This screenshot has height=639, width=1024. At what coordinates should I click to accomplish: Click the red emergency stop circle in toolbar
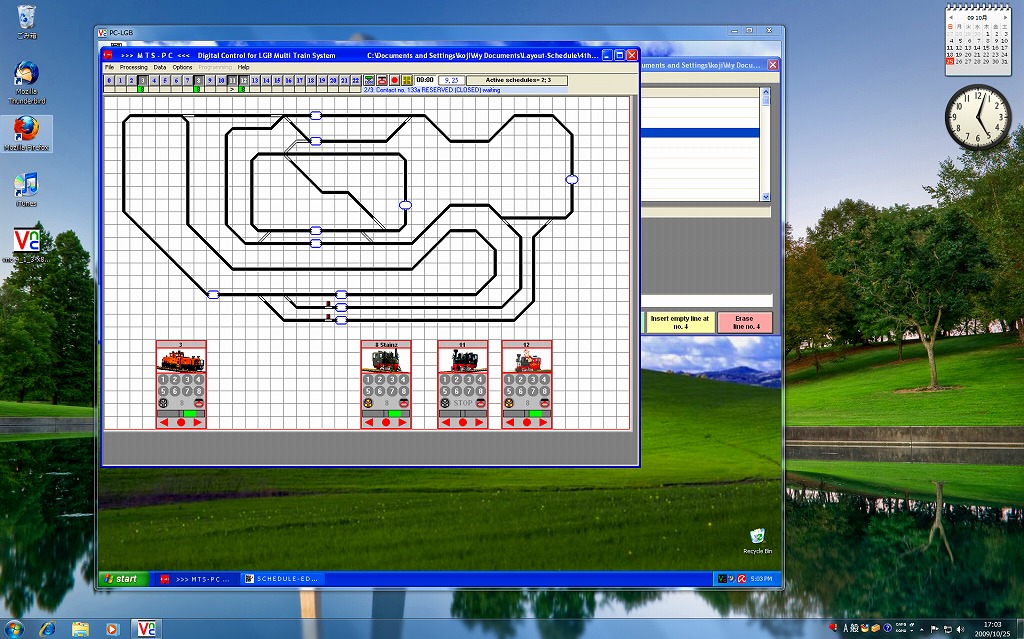click(394, 80)
